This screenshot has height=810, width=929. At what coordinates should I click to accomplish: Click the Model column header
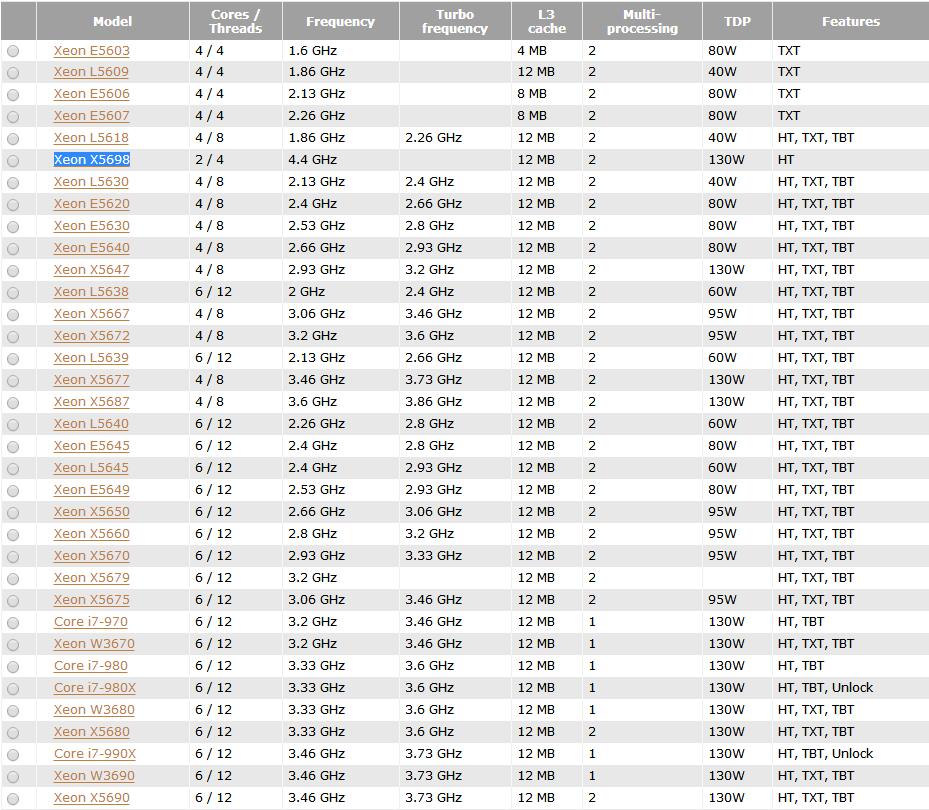point(113,21)
